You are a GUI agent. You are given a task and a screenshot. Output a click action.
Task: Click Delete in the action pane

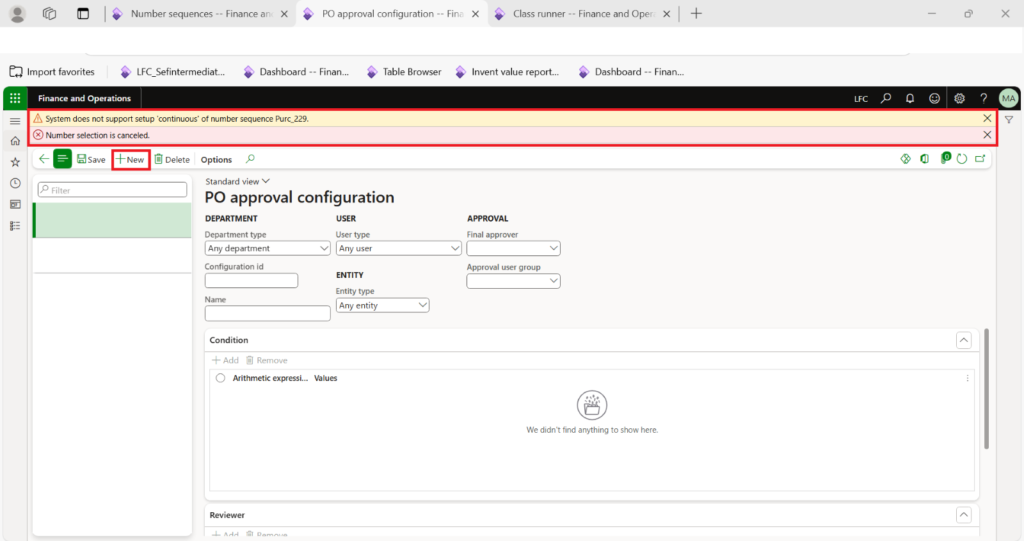[172, 159]
